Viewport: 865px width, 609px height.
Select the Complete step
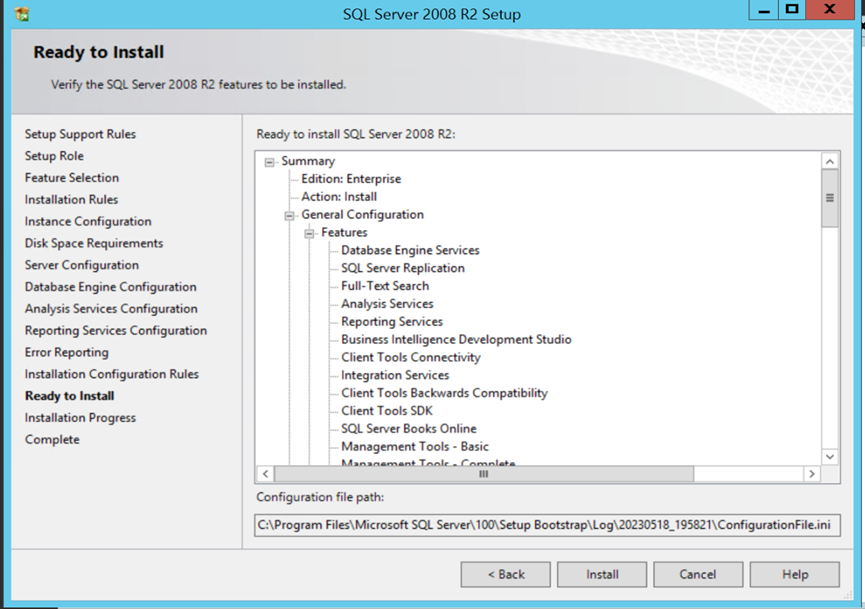(52, 440)
